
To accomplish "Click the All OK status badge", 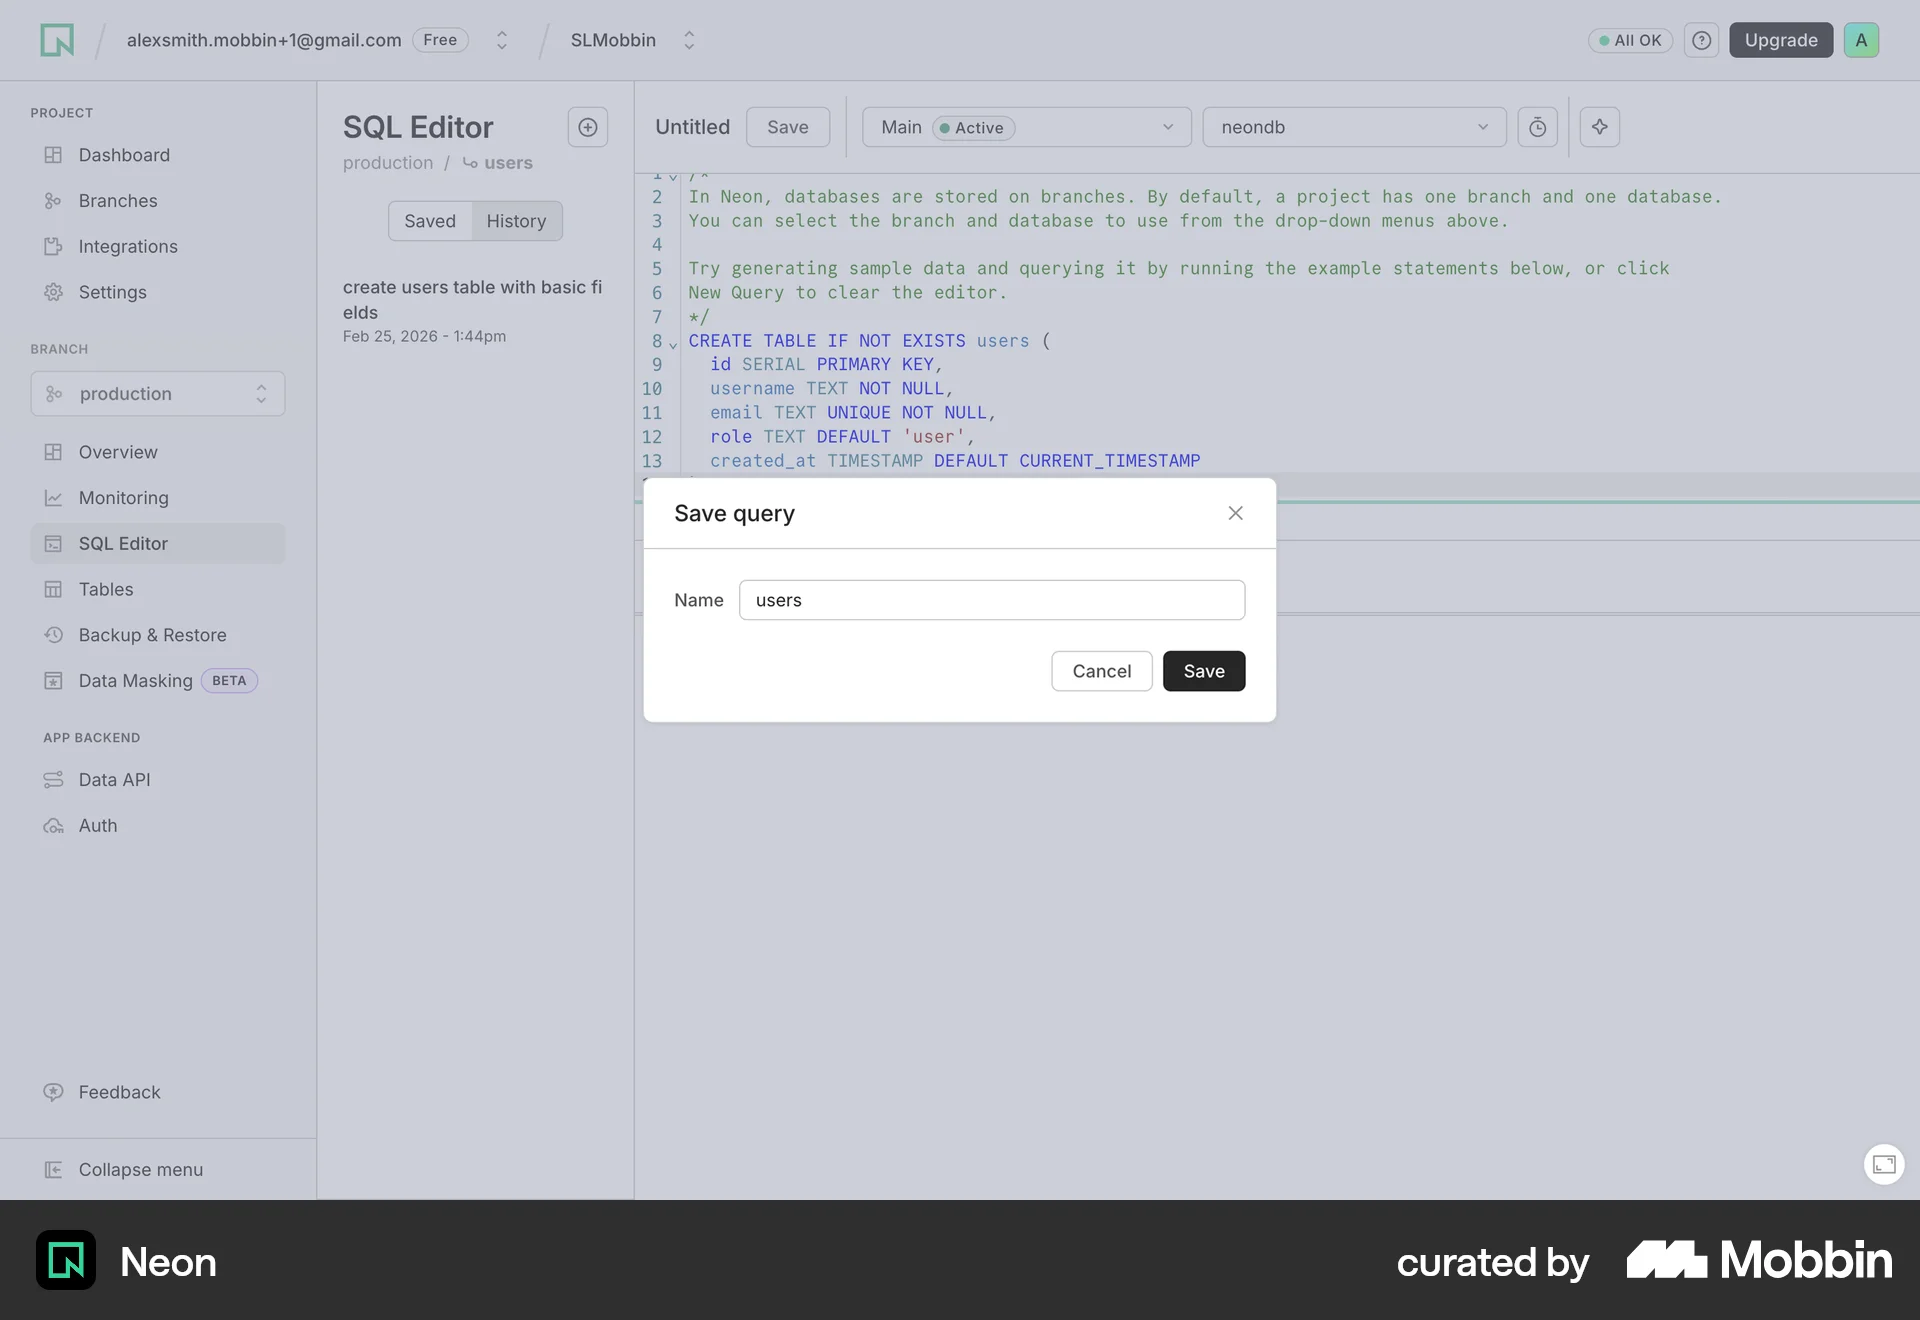I will (x=1630, y=41).
